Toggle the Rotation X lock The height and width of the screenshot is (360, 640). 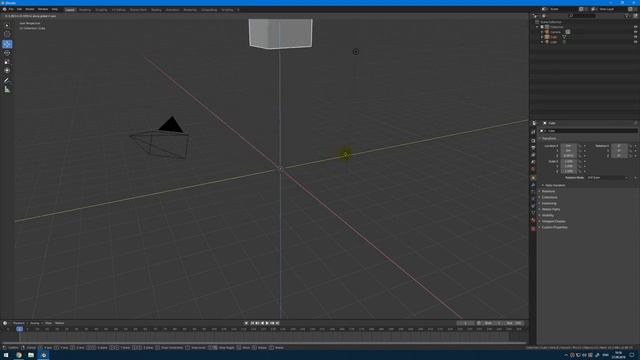tap(631, 146)
